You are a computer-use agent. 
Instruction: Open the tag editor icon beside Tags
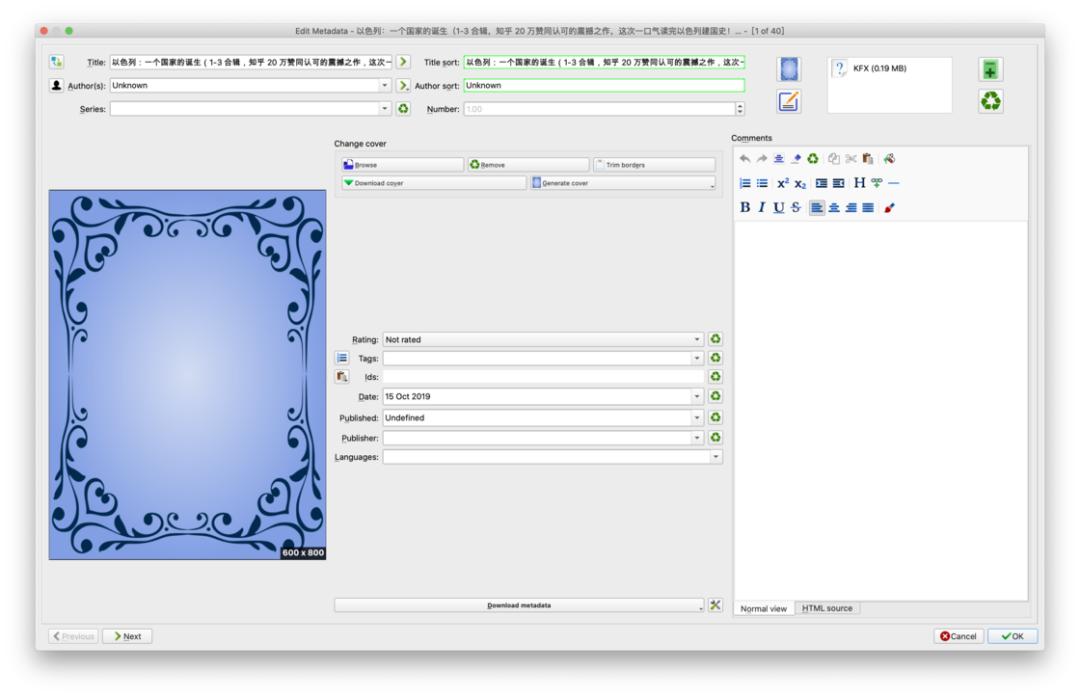341,358
